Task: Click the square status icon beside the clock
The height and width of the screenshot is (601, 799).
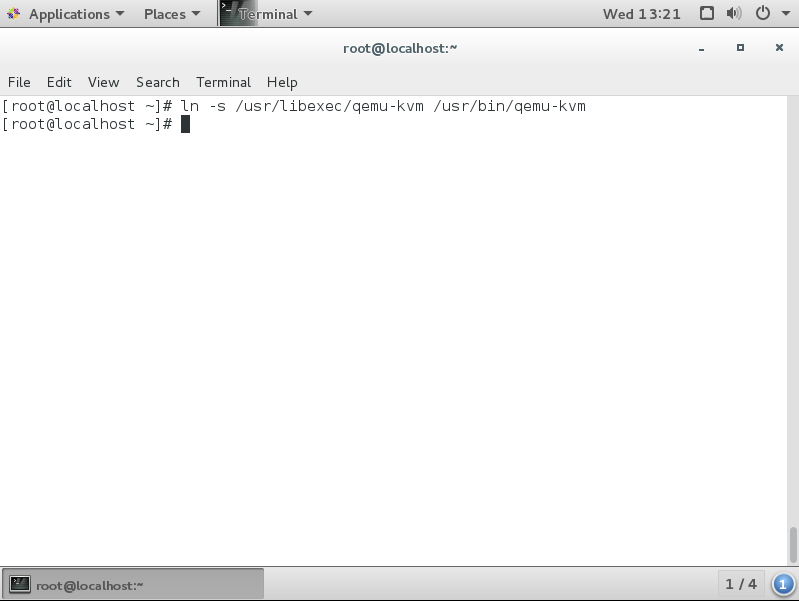Action: (x=707, y=14)
